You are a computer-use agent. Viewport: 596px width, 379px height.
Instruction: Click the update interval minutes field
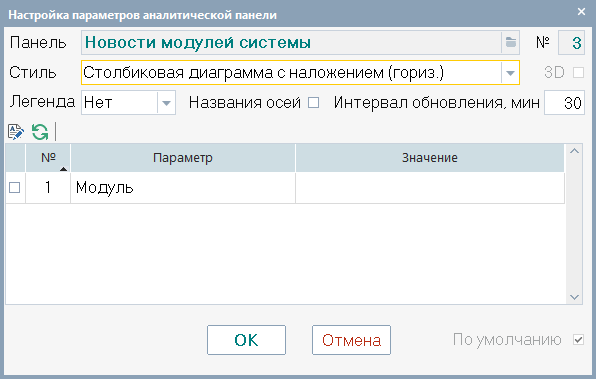tap(564, 103)
